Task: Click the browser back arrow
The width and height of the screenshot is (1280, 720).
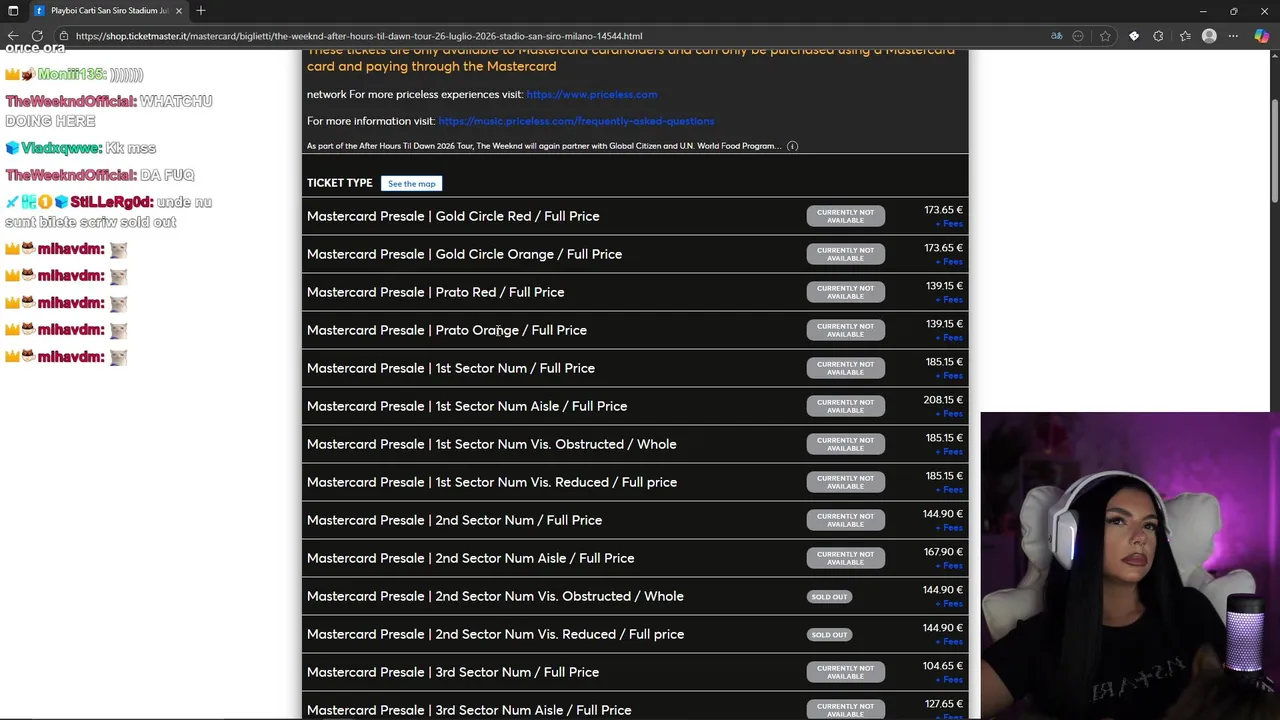Action: (13, 36)
